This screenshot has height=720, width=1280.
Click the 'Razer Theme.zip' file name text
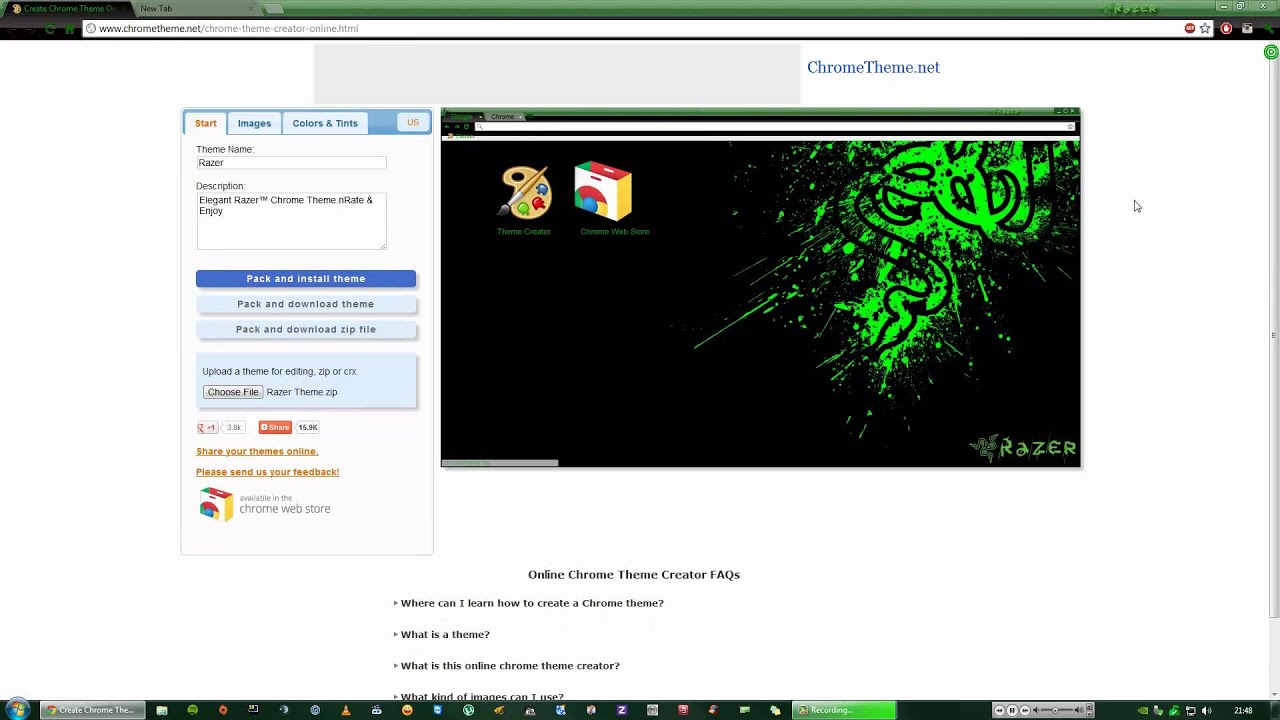point(302,392)
